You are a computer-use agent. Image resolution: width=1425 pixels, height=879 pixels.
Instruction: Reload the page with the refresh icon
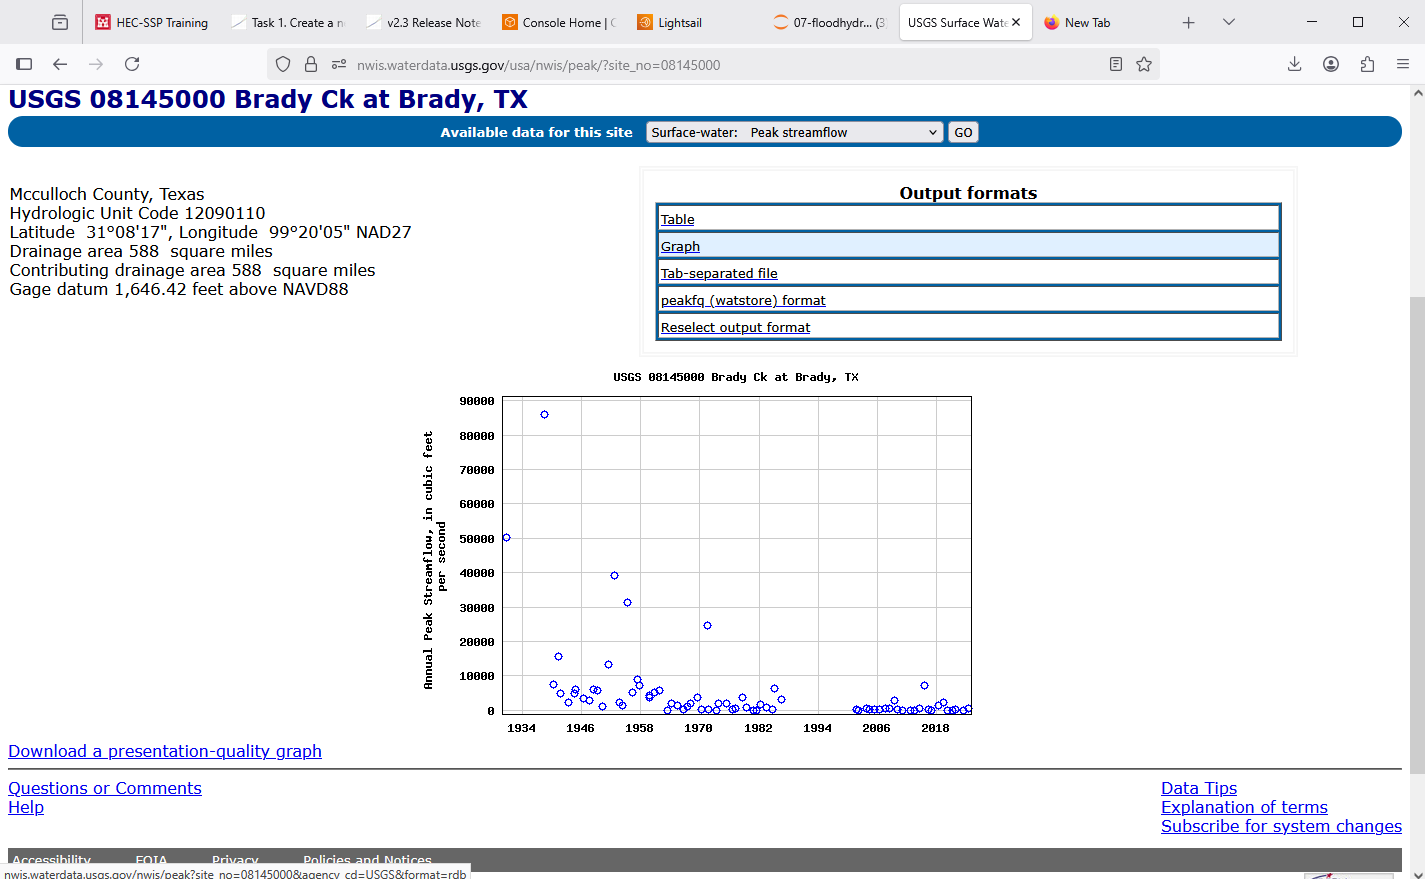coord(132,64)
